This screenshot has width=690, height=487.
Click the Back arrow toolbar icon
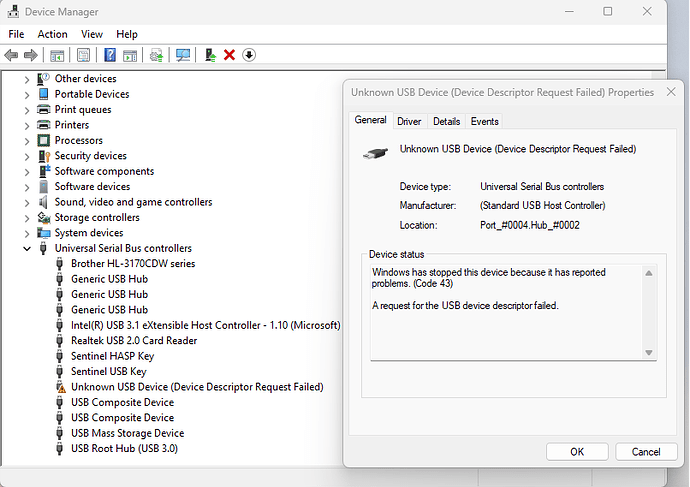(11, 55)
